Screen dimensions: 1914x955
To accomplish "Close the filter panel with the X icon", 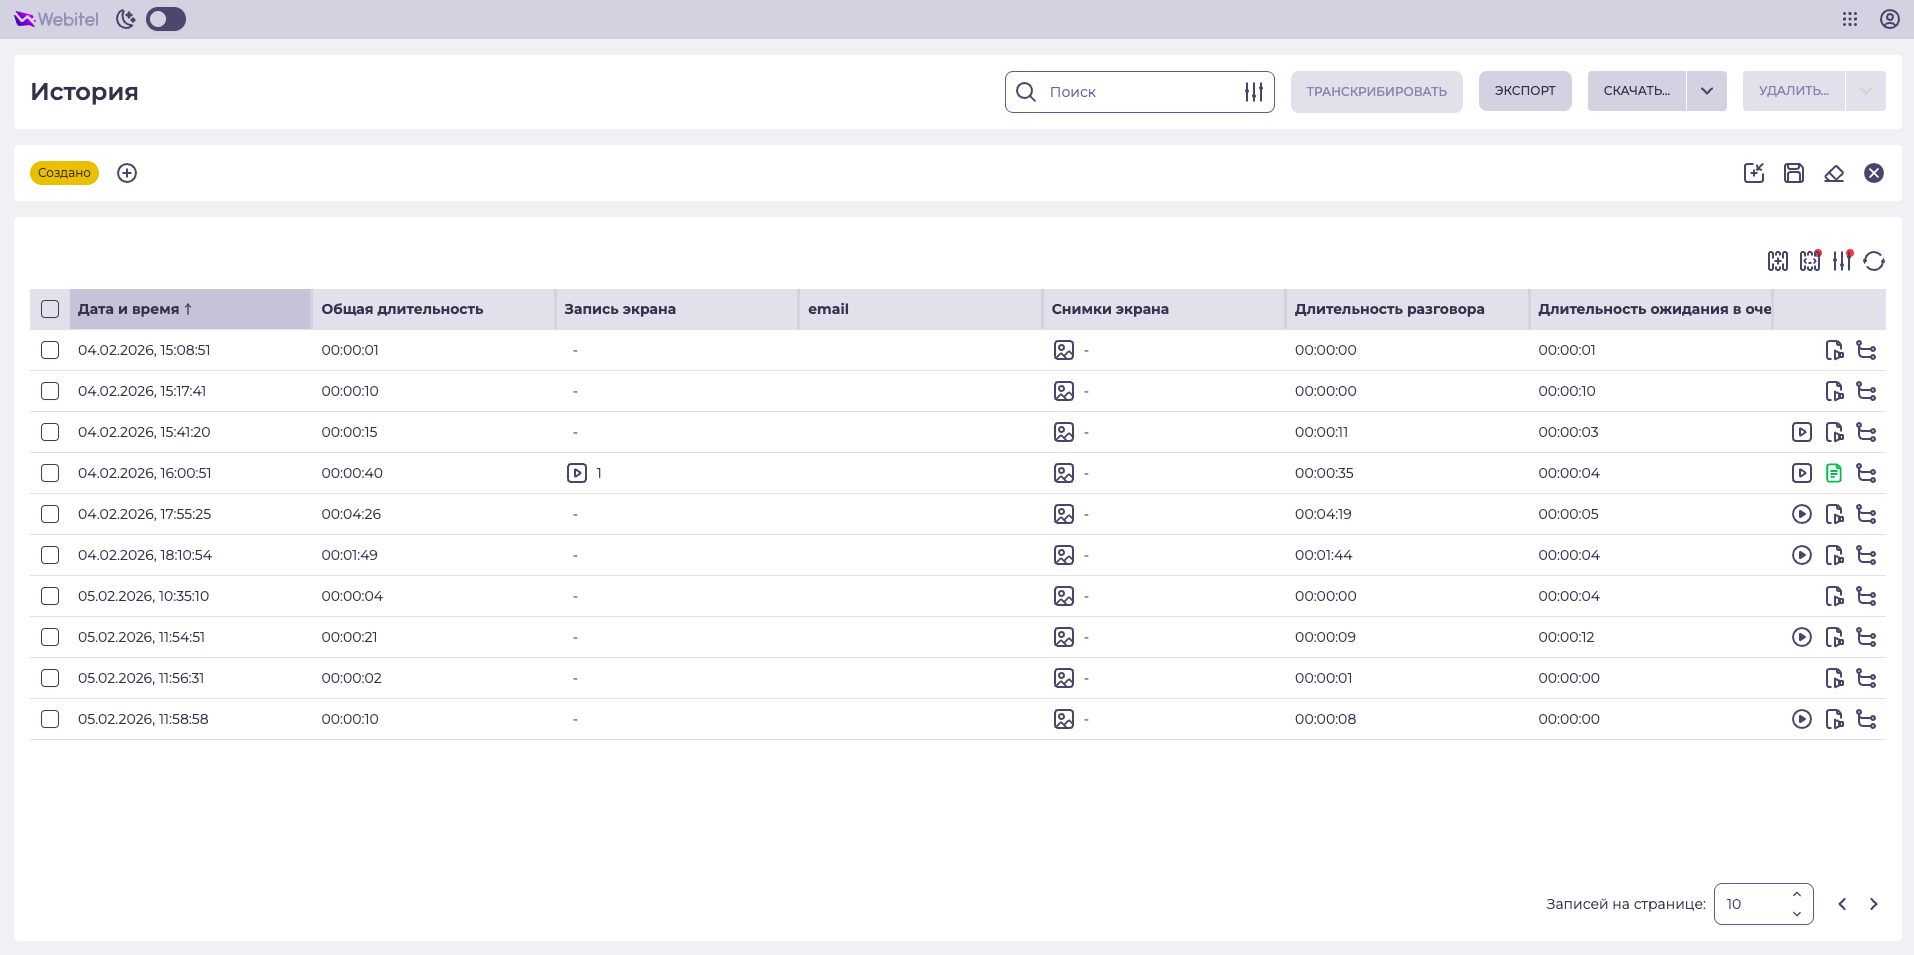I will 1874,173.
